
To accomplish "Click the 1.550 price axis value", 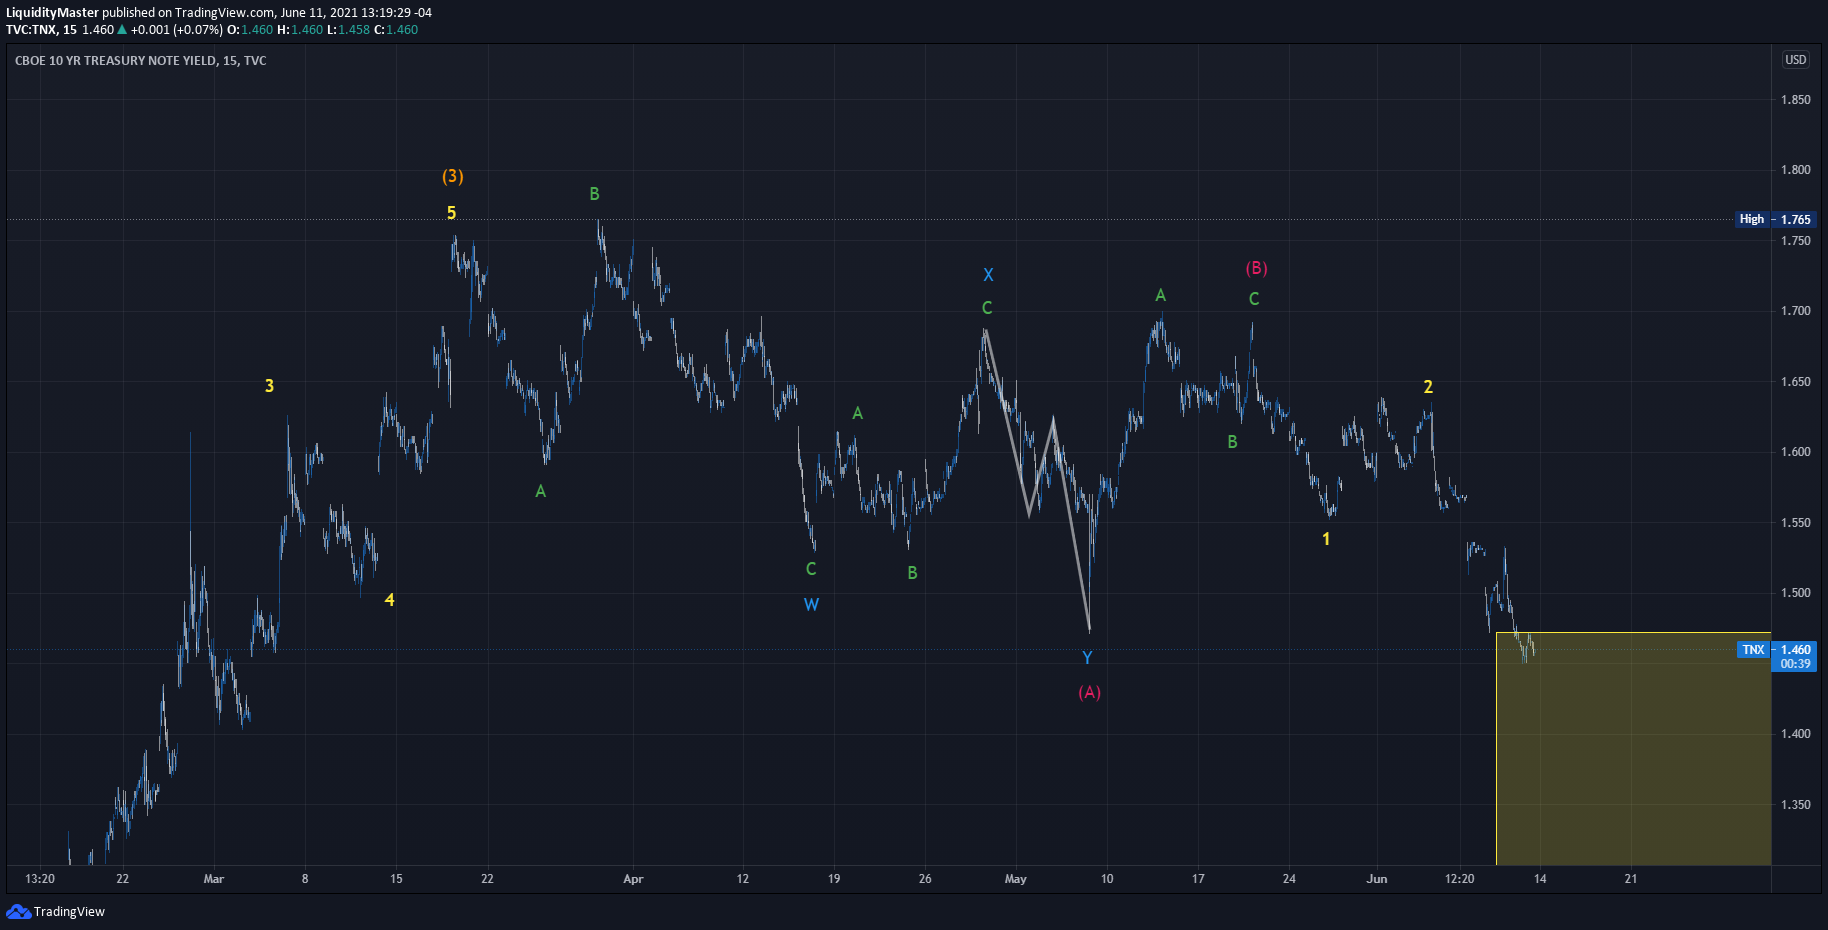I will pyautogui.click(x=1796, y=523).
